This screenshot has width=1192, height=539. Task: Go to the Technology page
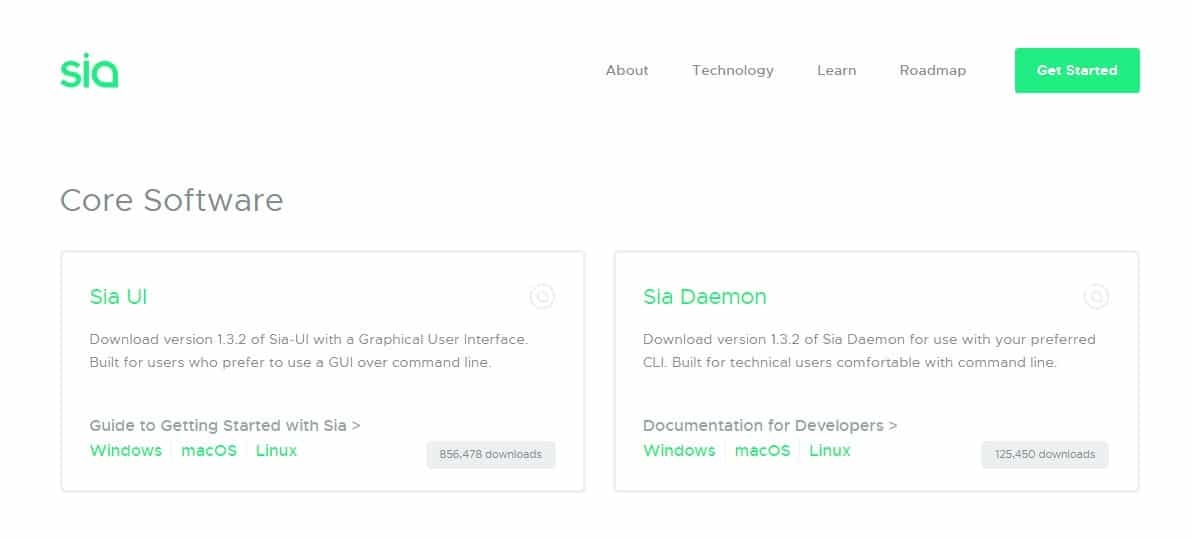733,71
